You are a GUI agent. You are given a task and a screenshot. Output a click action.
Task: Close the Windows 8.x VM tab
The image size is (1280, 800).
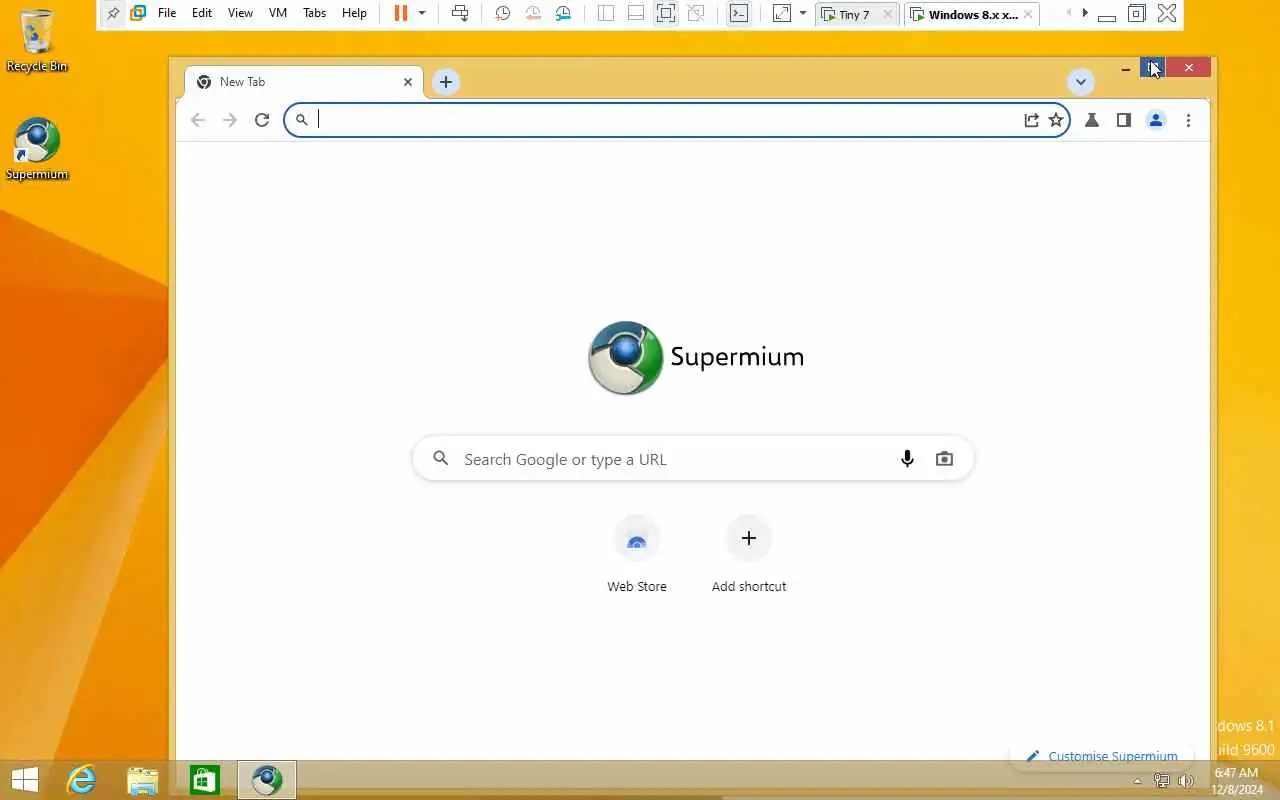(x=1028, y=14)
